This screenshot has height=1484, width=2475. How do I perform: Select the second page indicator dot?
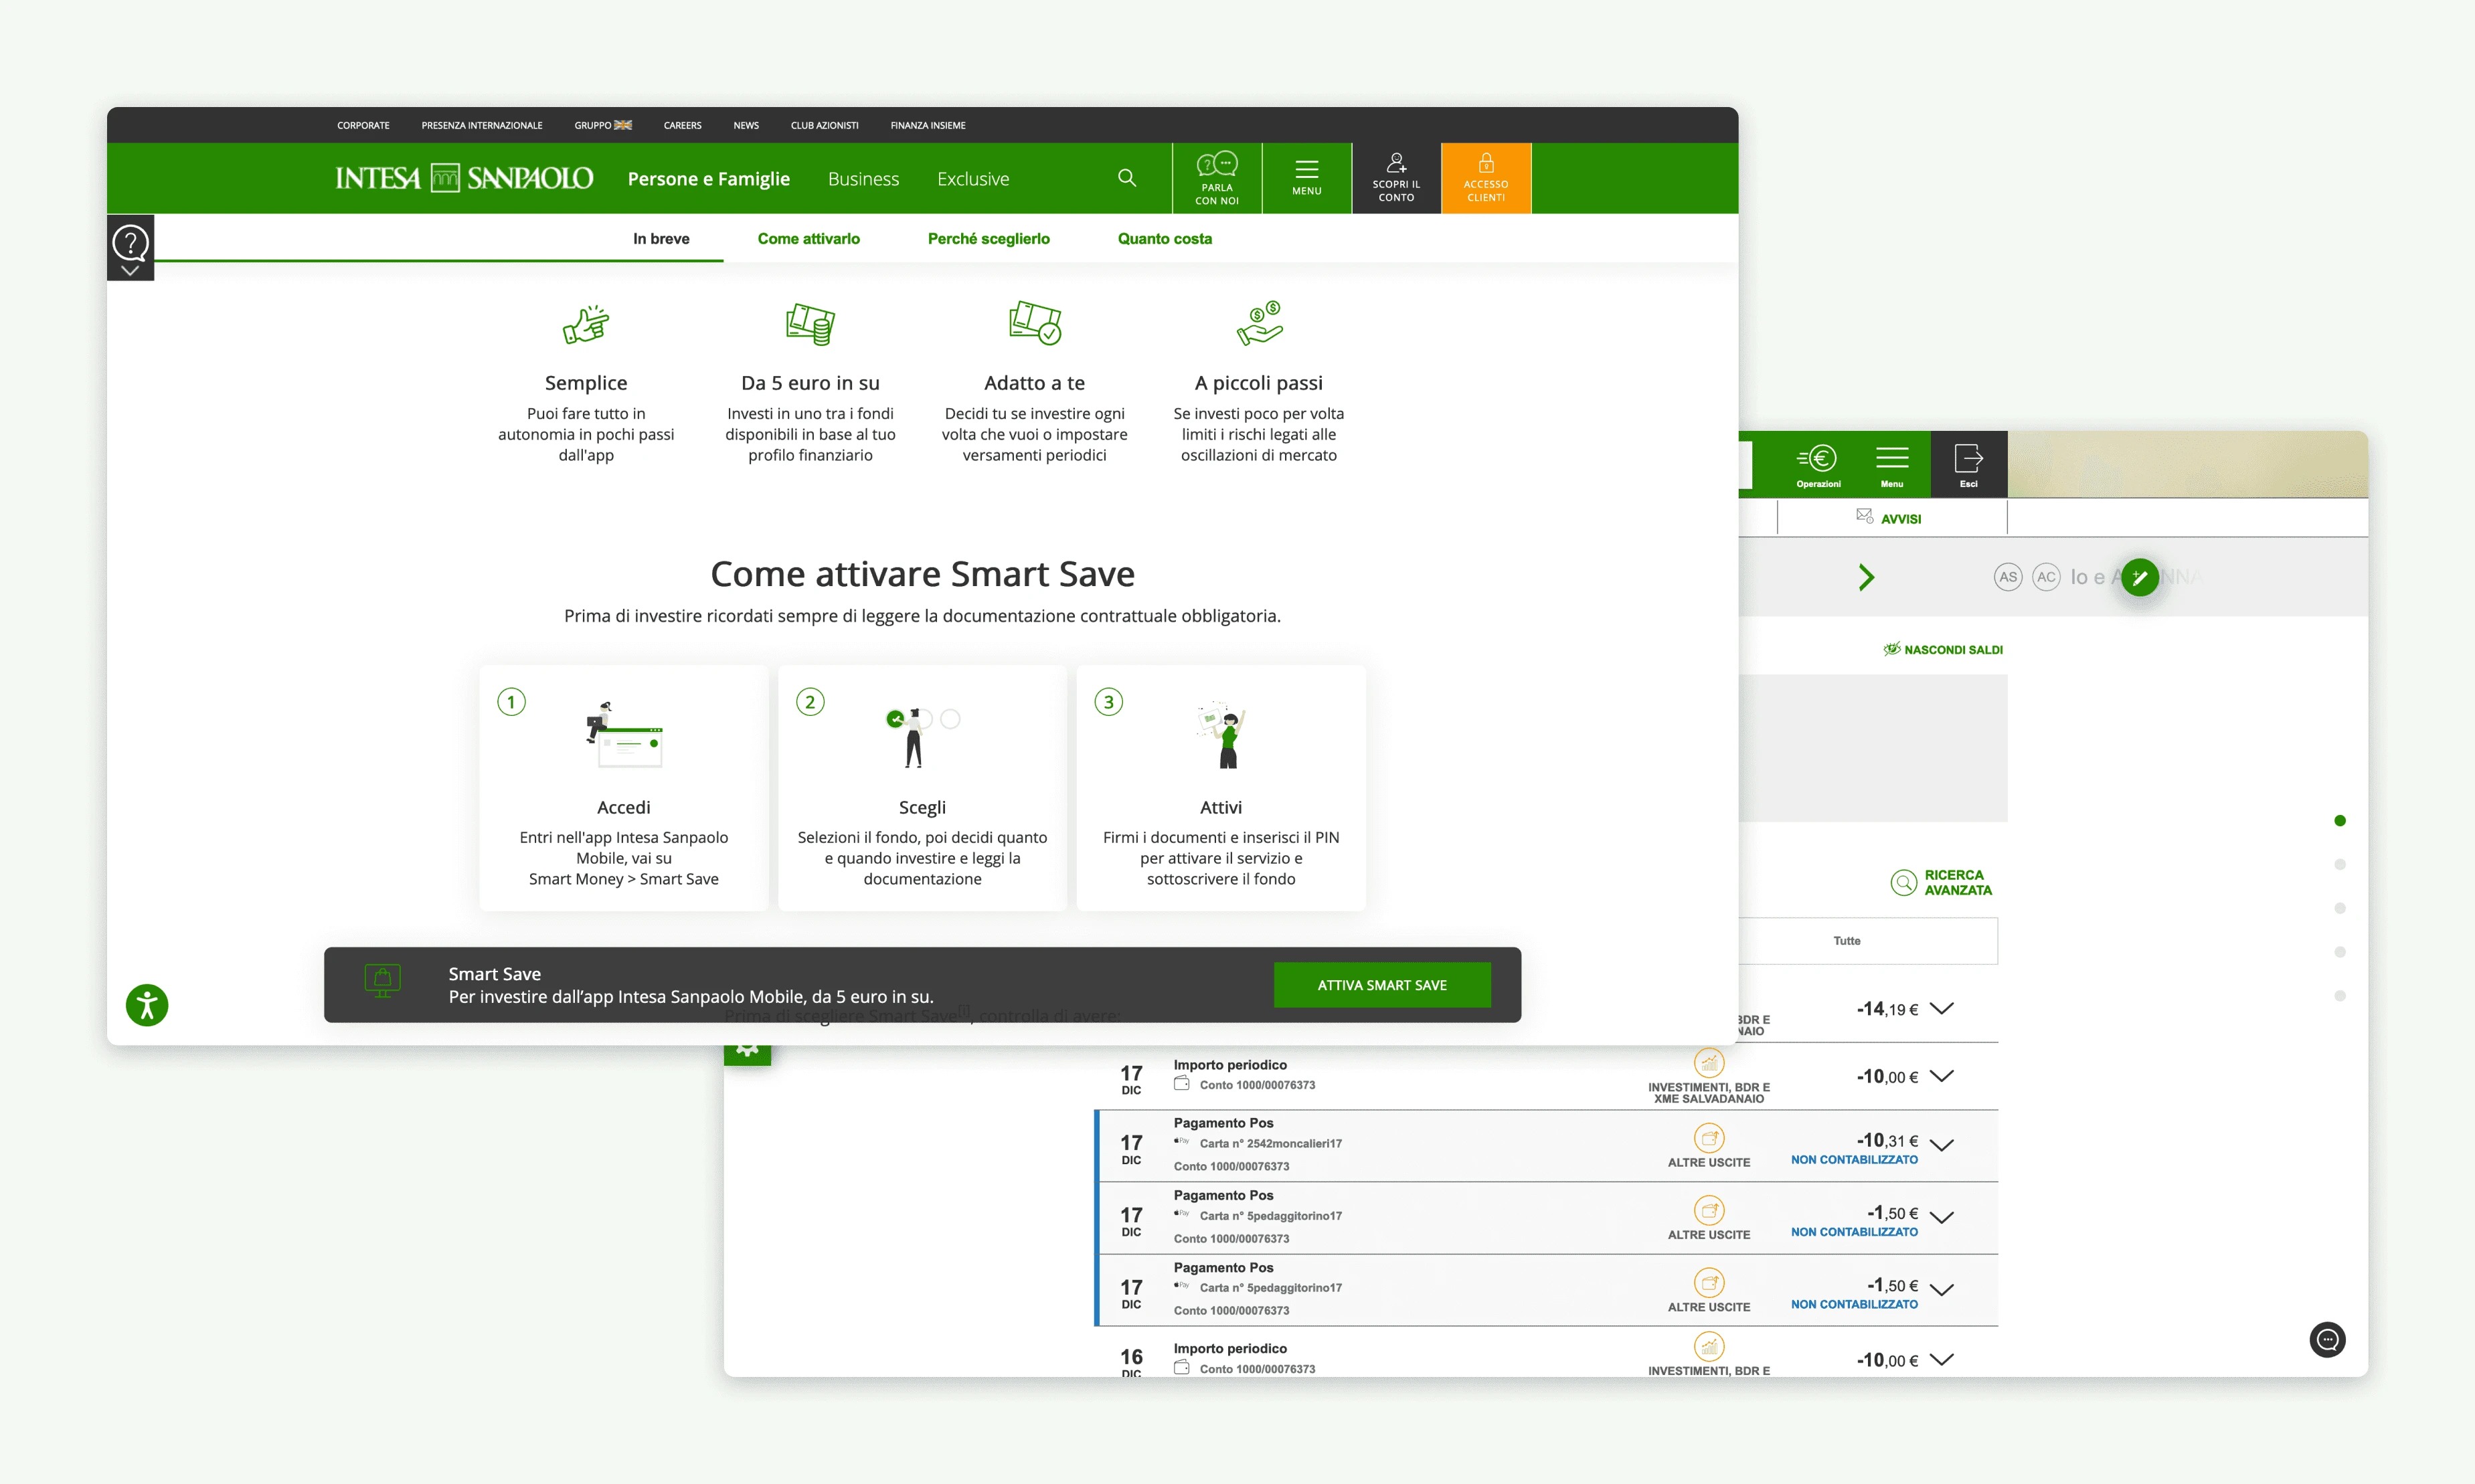pyautogui.click(x=2340, y=864)
